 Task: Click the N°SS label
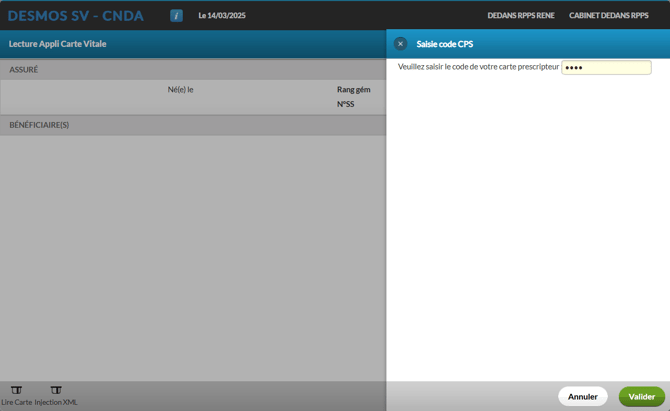pos(345,104)
